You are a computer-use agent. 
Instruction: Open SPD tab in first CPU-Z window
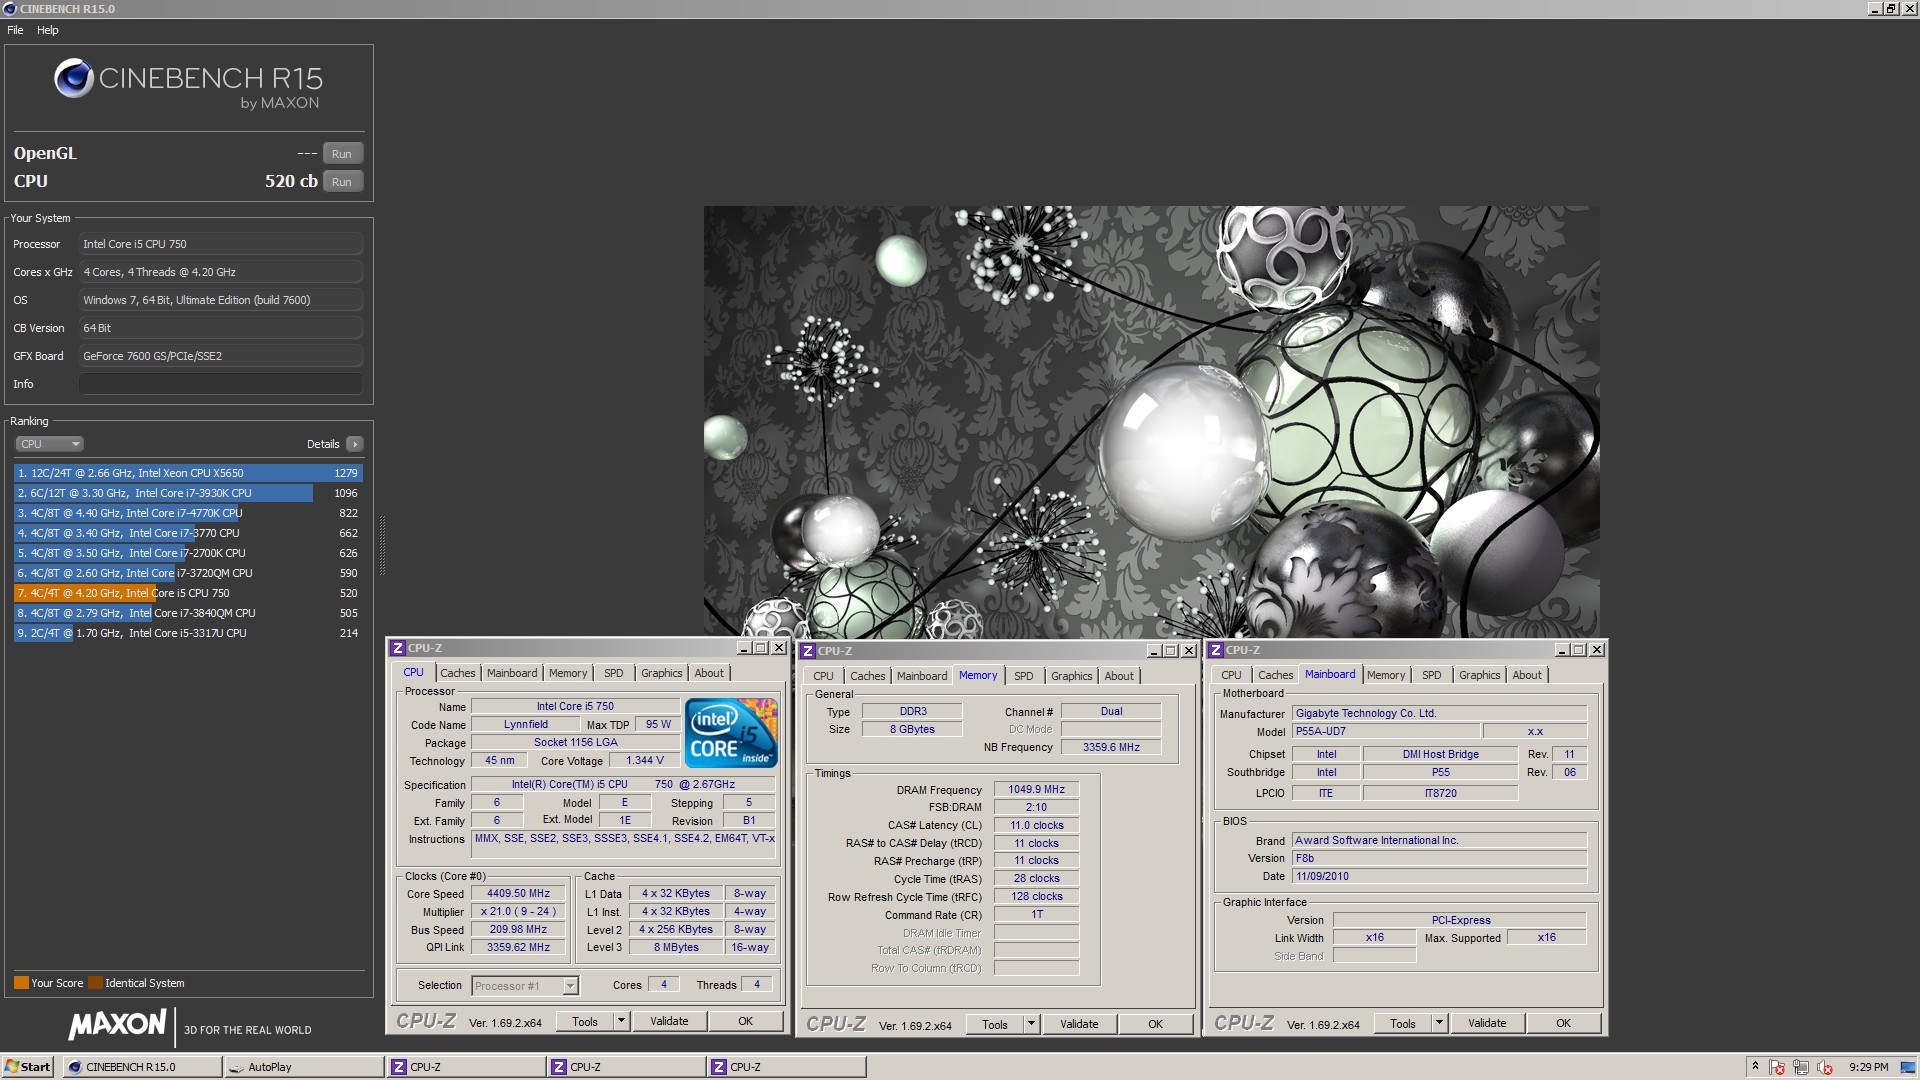pyautogui.click(x=614, y=673)
